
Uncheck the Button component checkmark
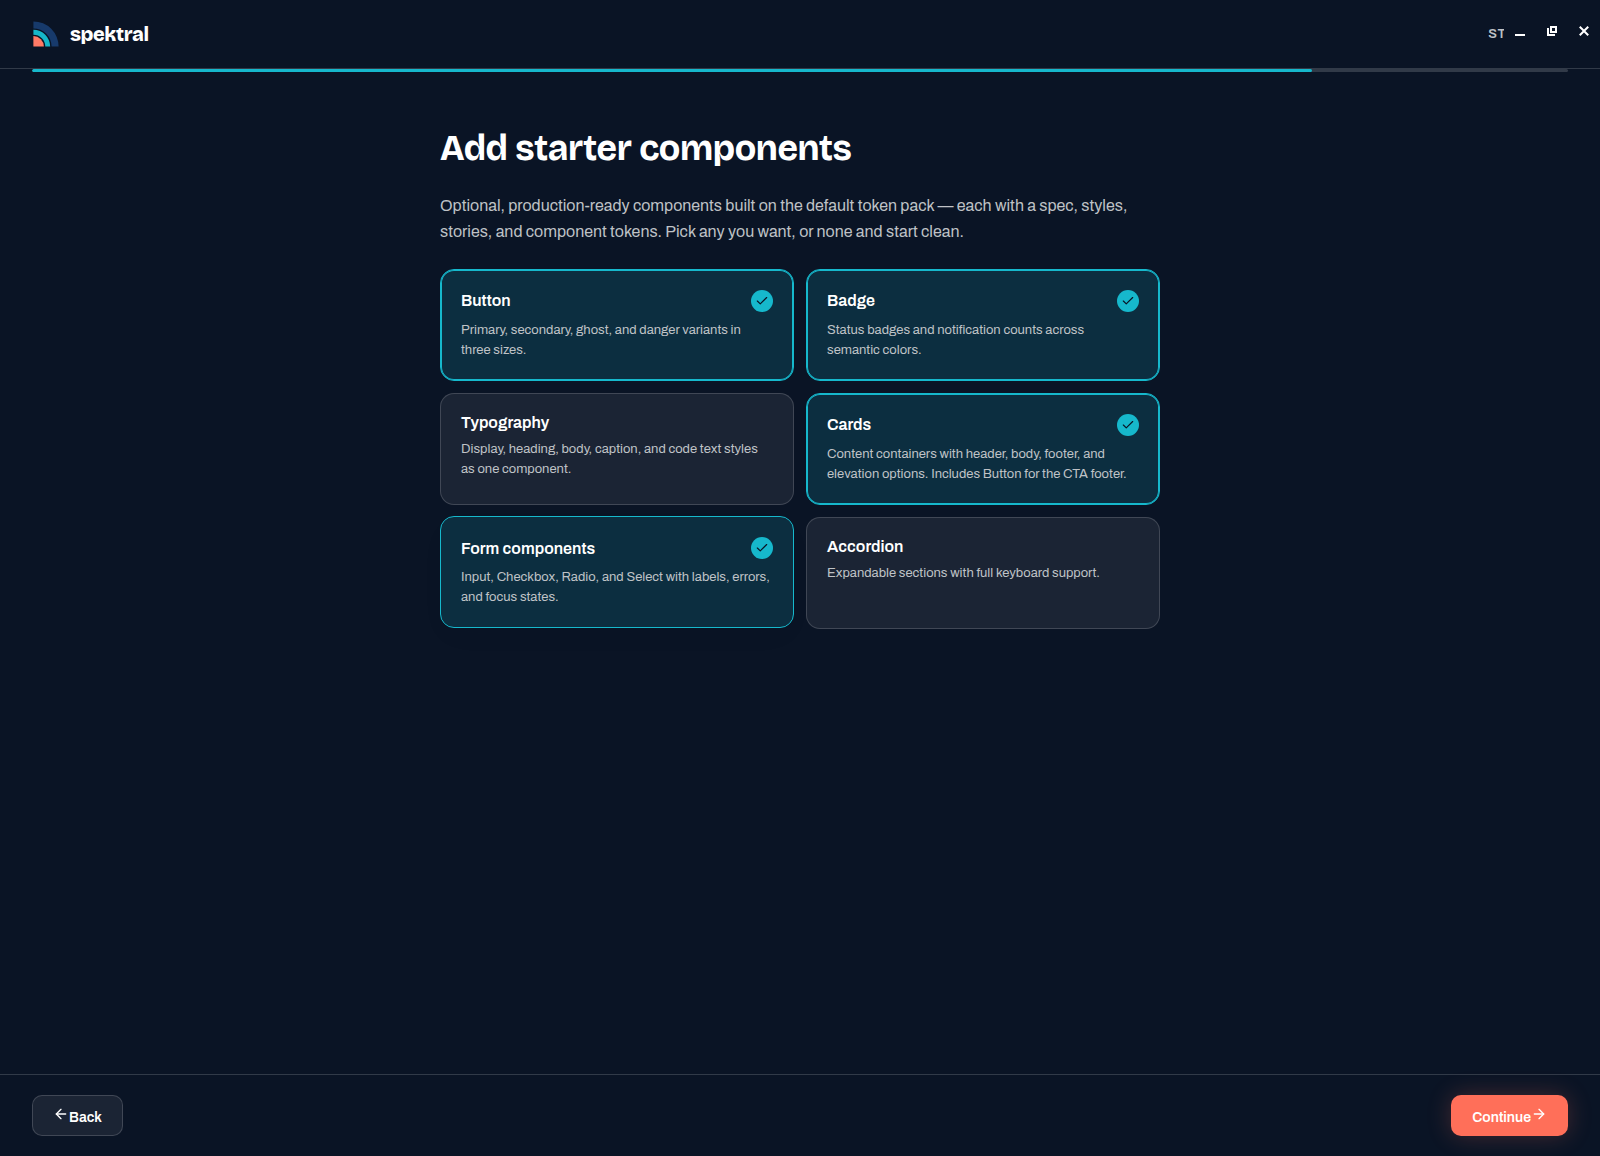tap(762, 301)
